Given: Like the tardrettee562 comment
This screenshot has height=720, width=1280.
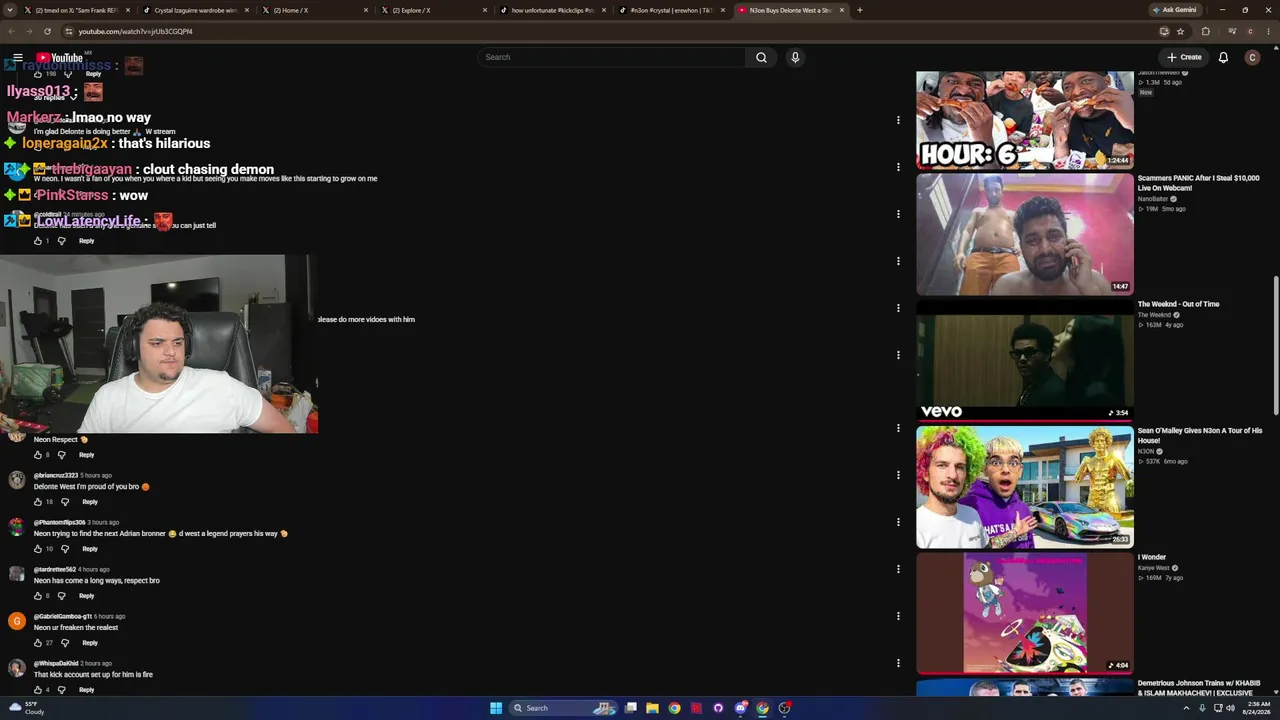Looking at the screenshot, I should point(38,596).
